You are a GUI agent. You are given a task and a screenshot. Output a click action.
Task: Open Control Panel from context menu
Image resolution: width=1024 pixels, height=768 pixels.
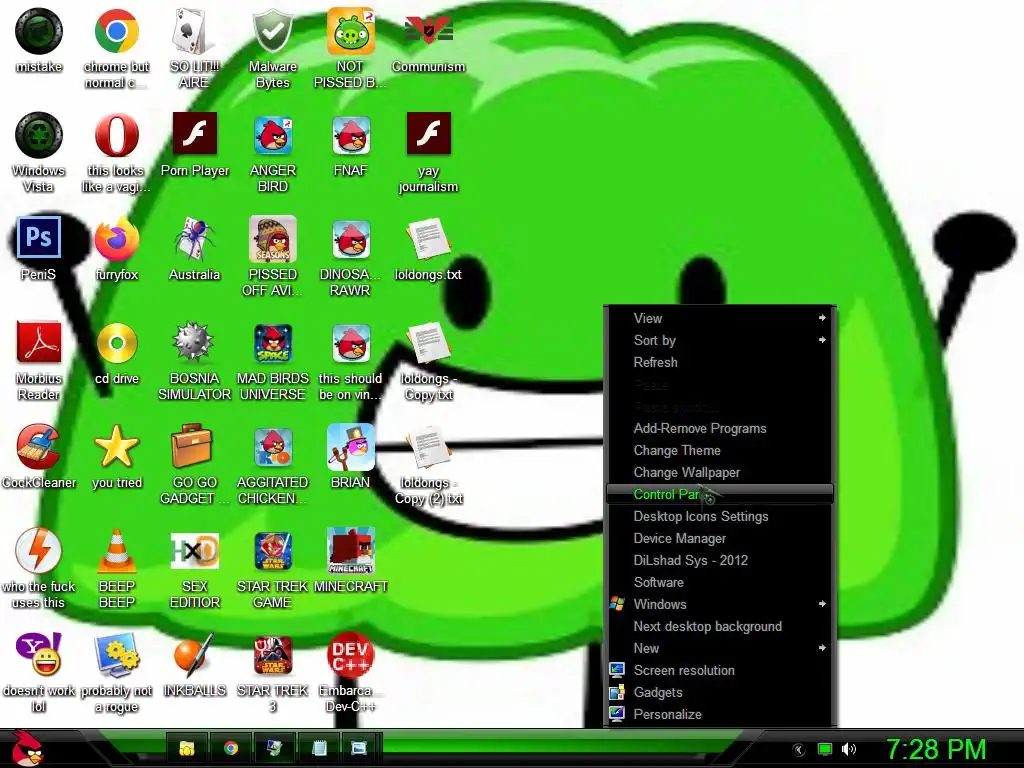tap(720, 494)
